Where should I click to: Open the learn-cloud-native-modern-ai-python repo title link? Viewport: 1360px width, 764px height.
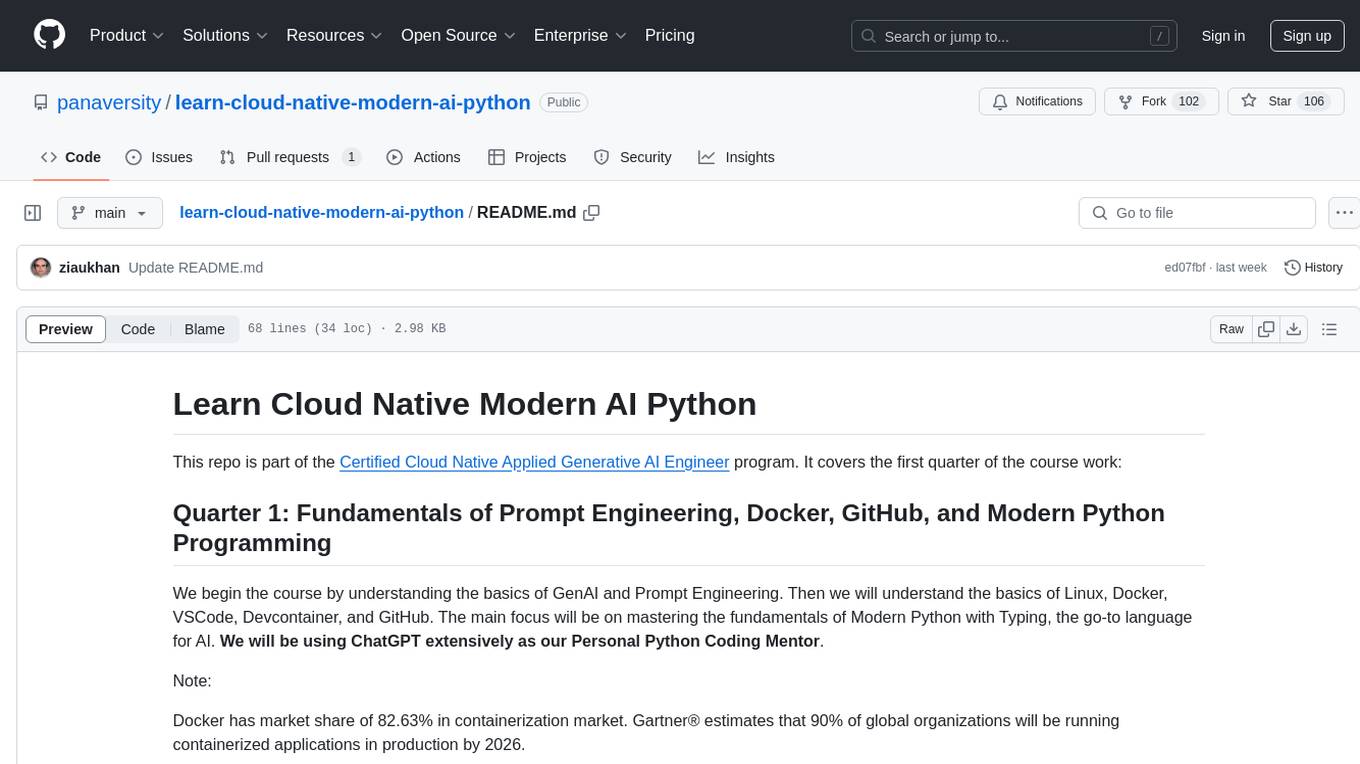353,102
